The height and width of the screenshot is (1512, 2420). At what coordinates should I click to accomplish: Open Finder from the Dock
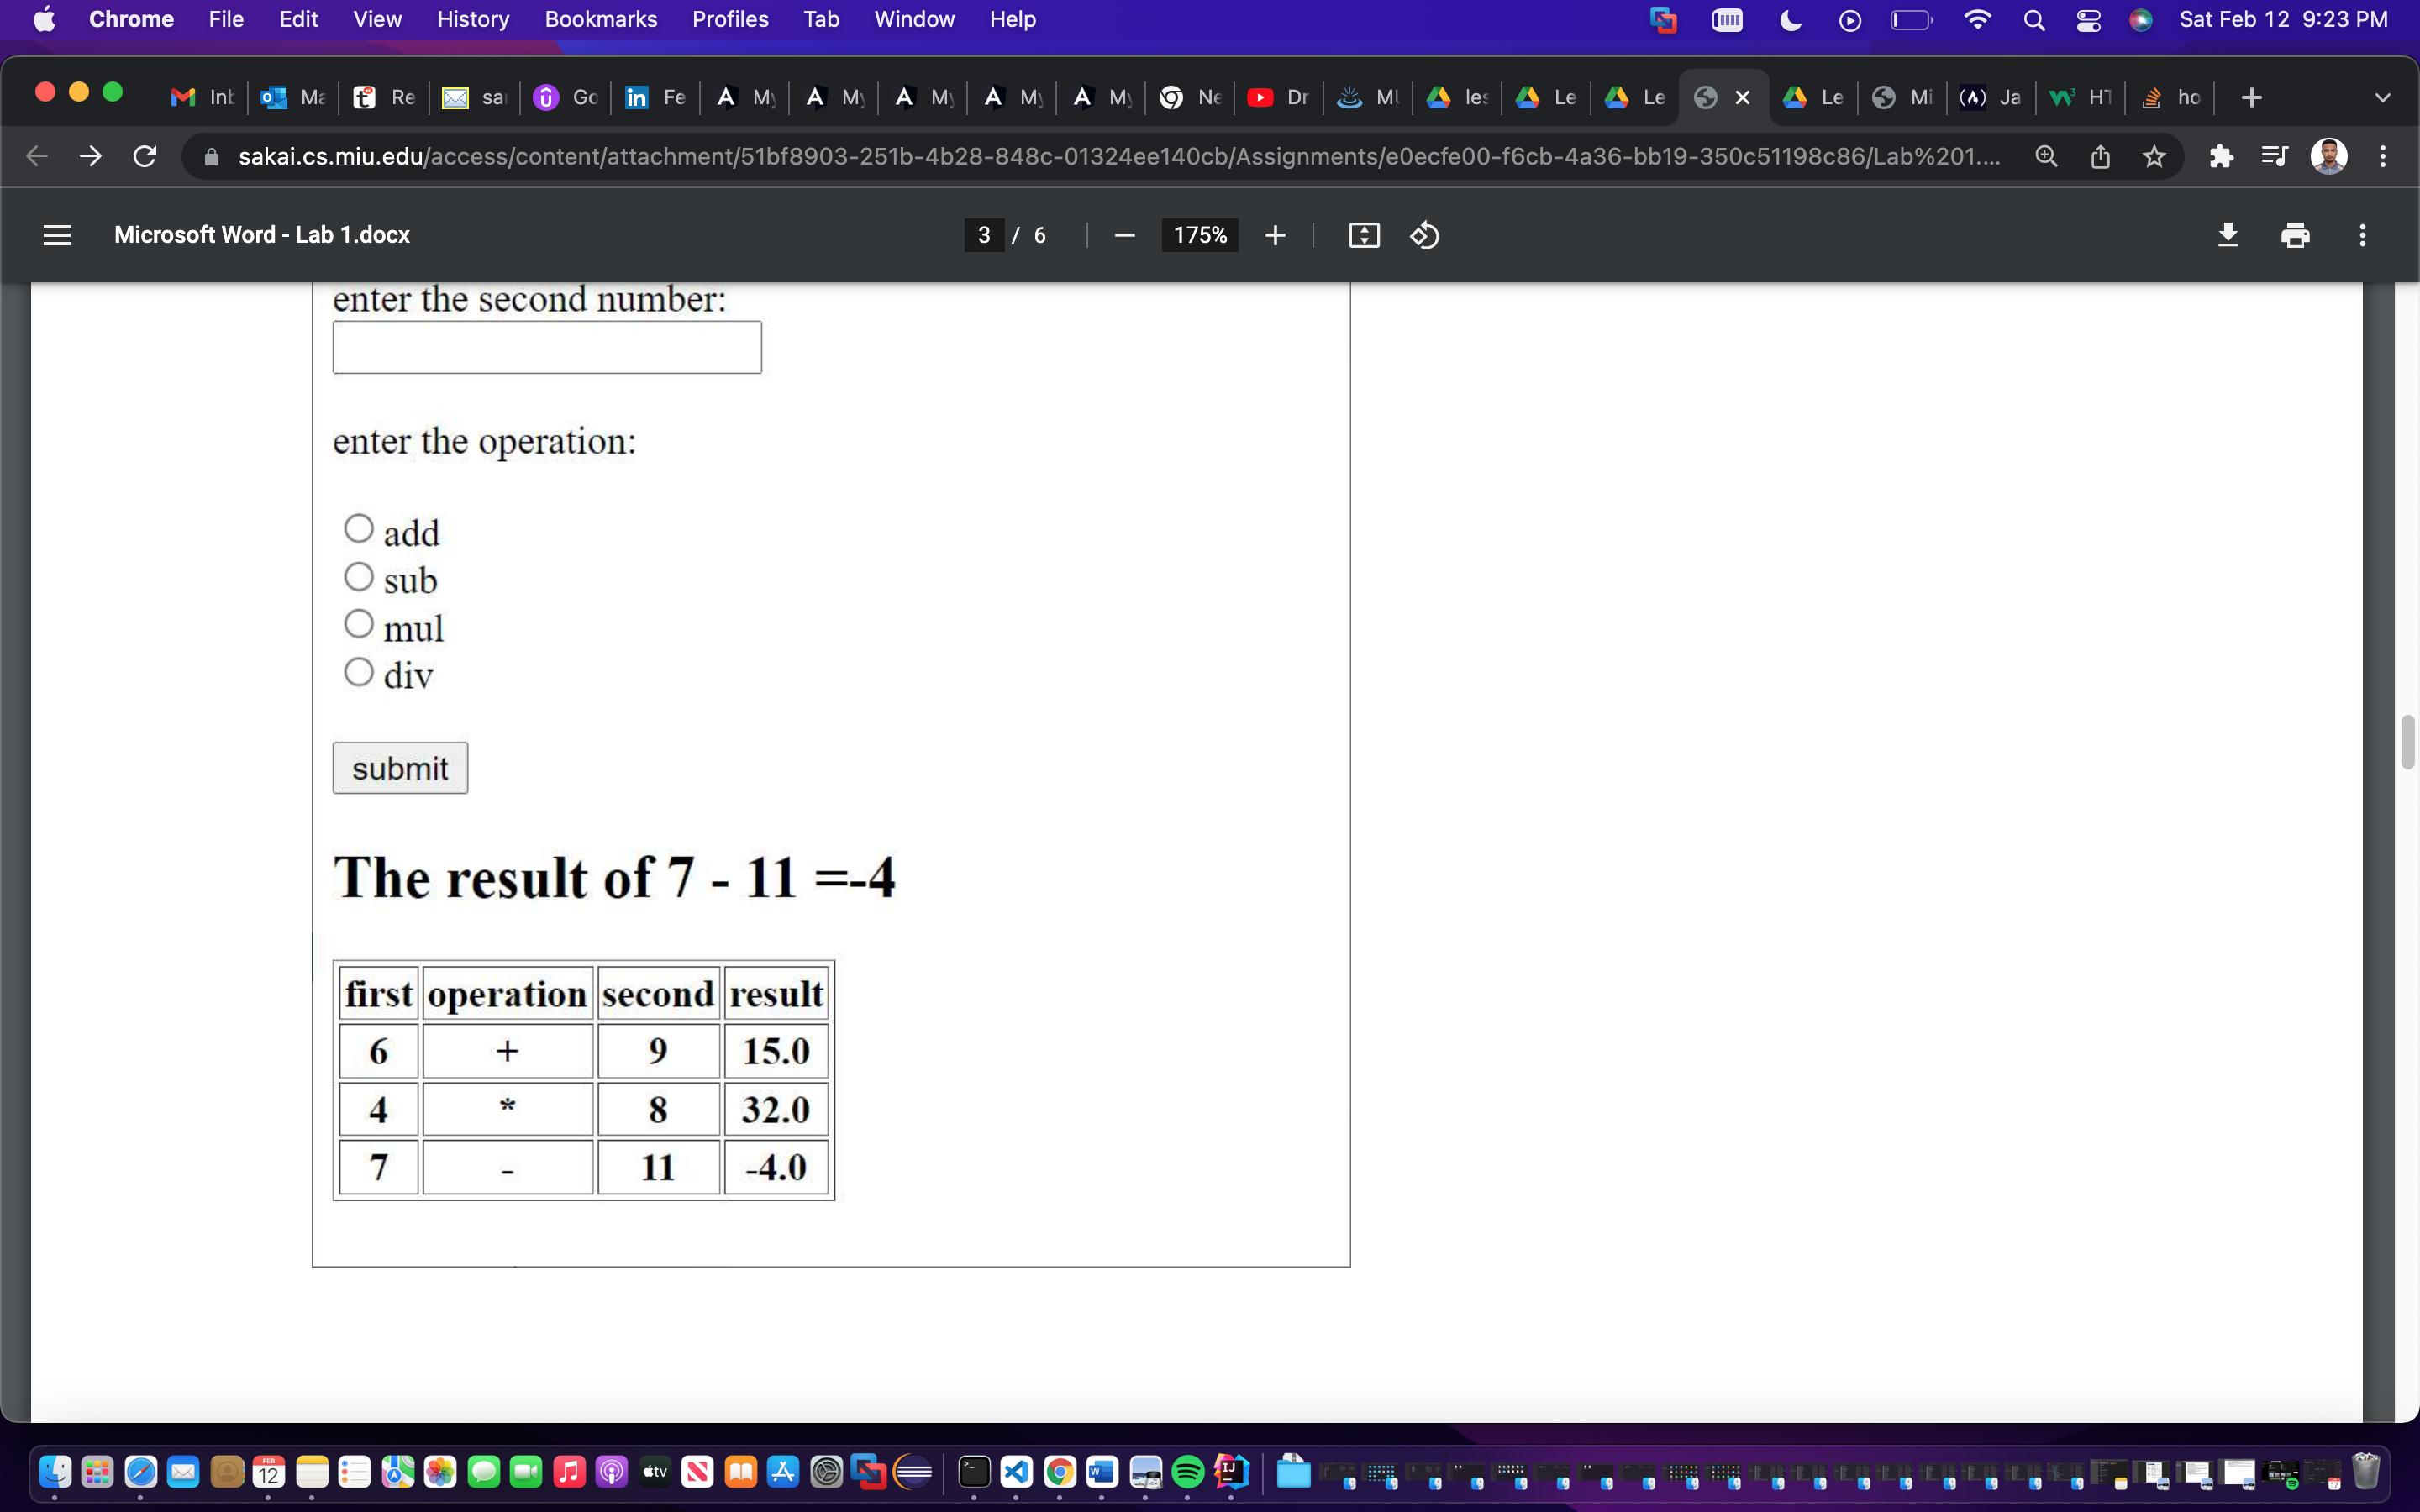tap(55, 1471)
